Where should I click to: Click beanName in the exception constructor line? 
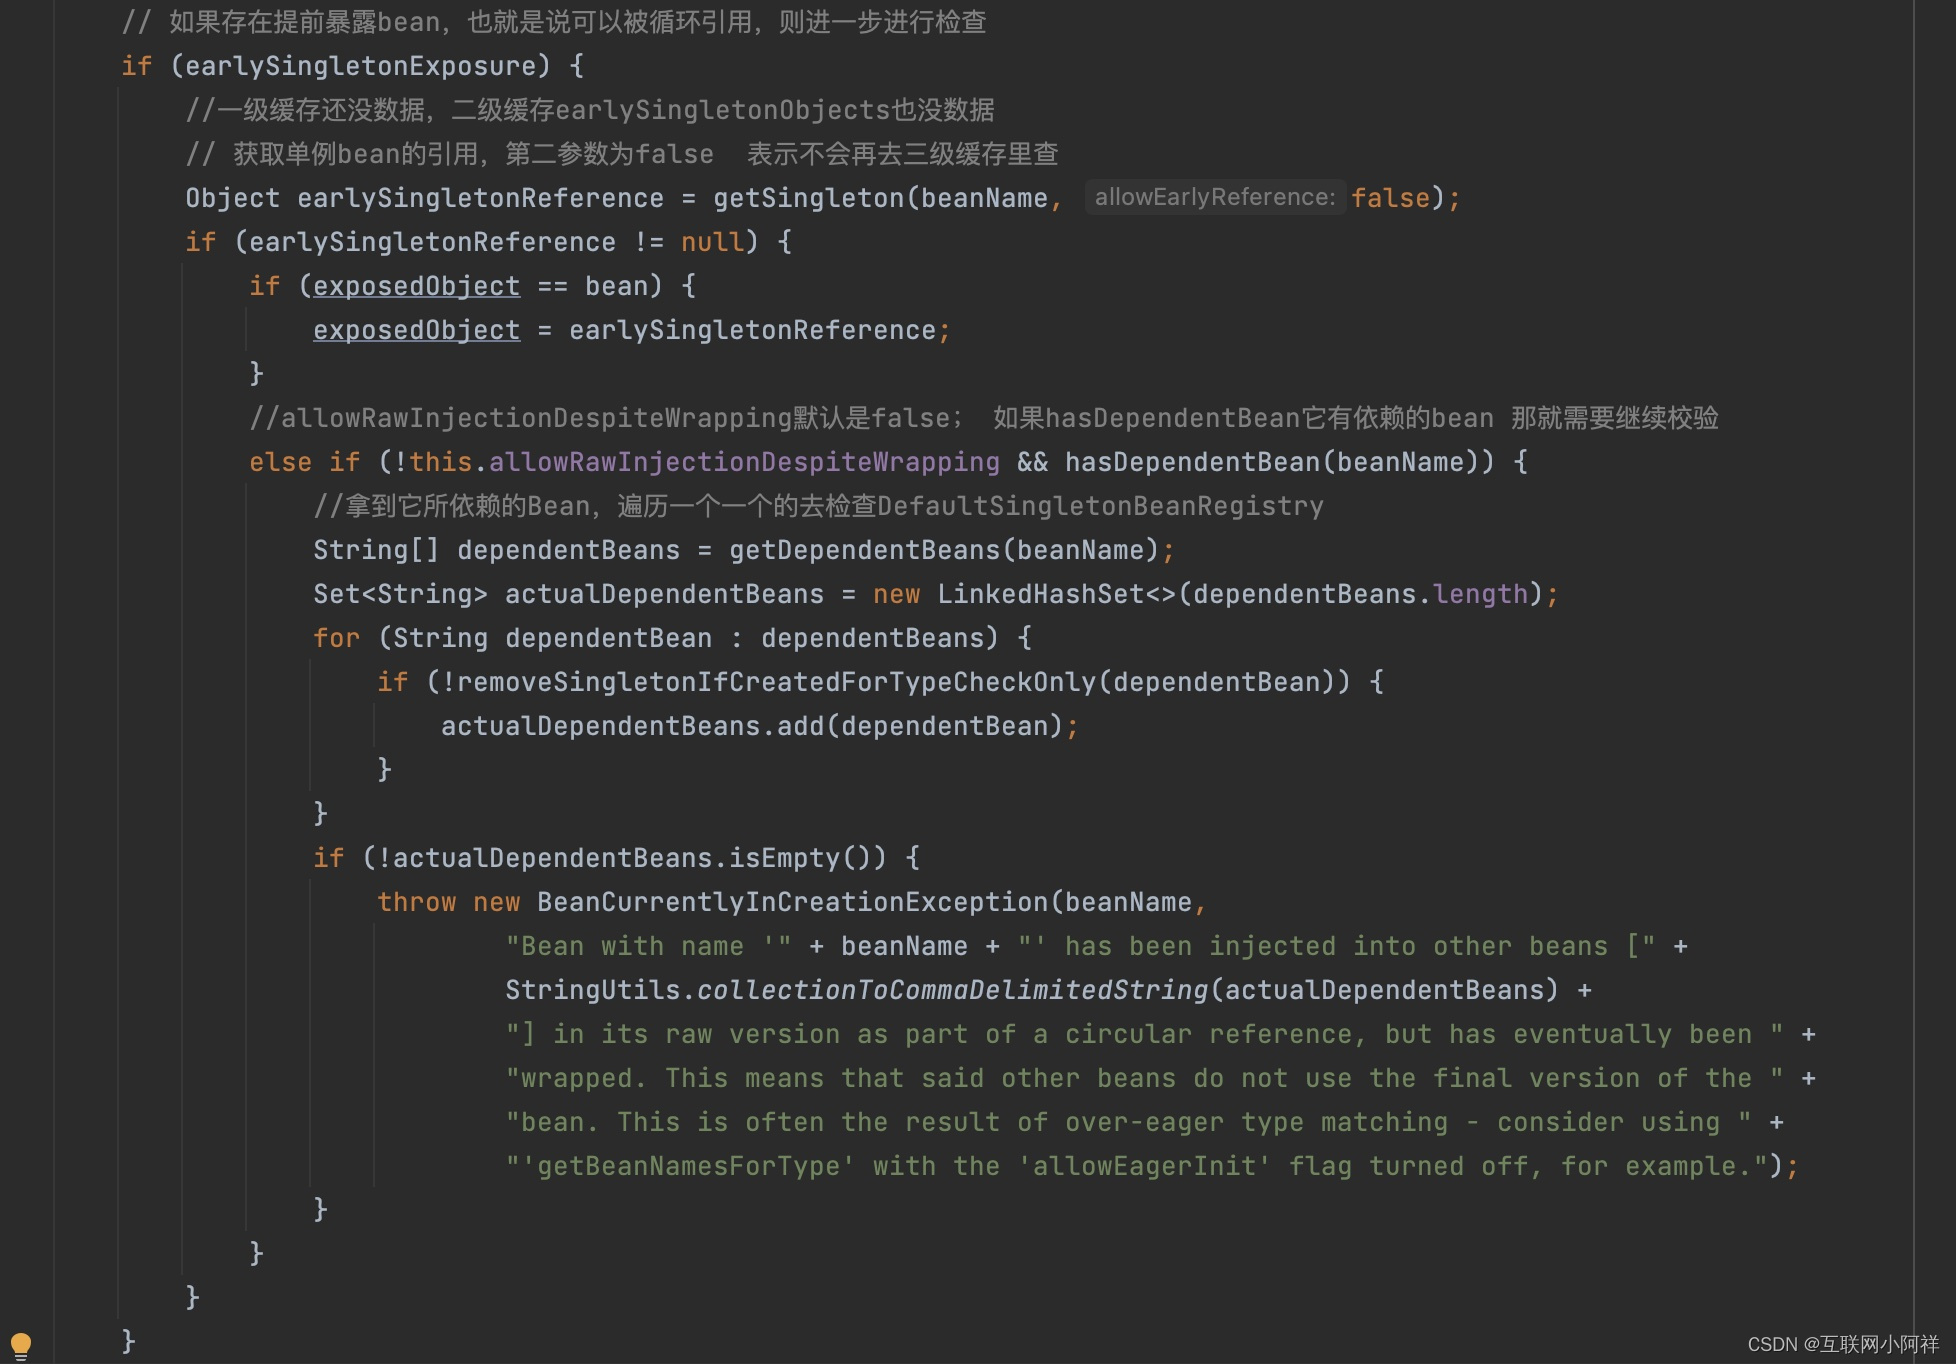[x=1128, y=902]
